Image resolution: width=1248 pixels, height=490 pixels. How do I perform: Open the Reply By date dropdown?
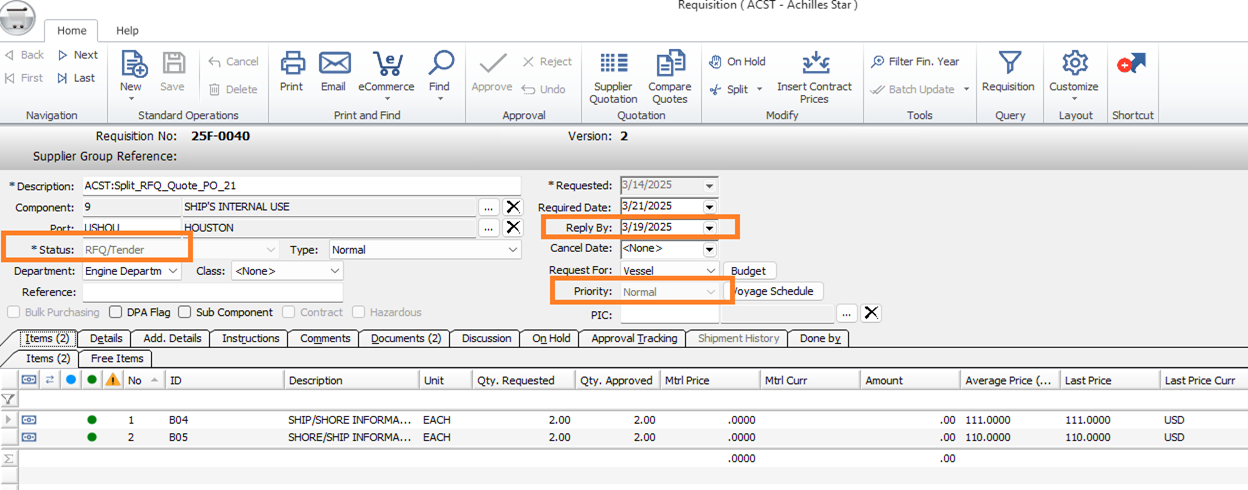(x=709, y=228)
